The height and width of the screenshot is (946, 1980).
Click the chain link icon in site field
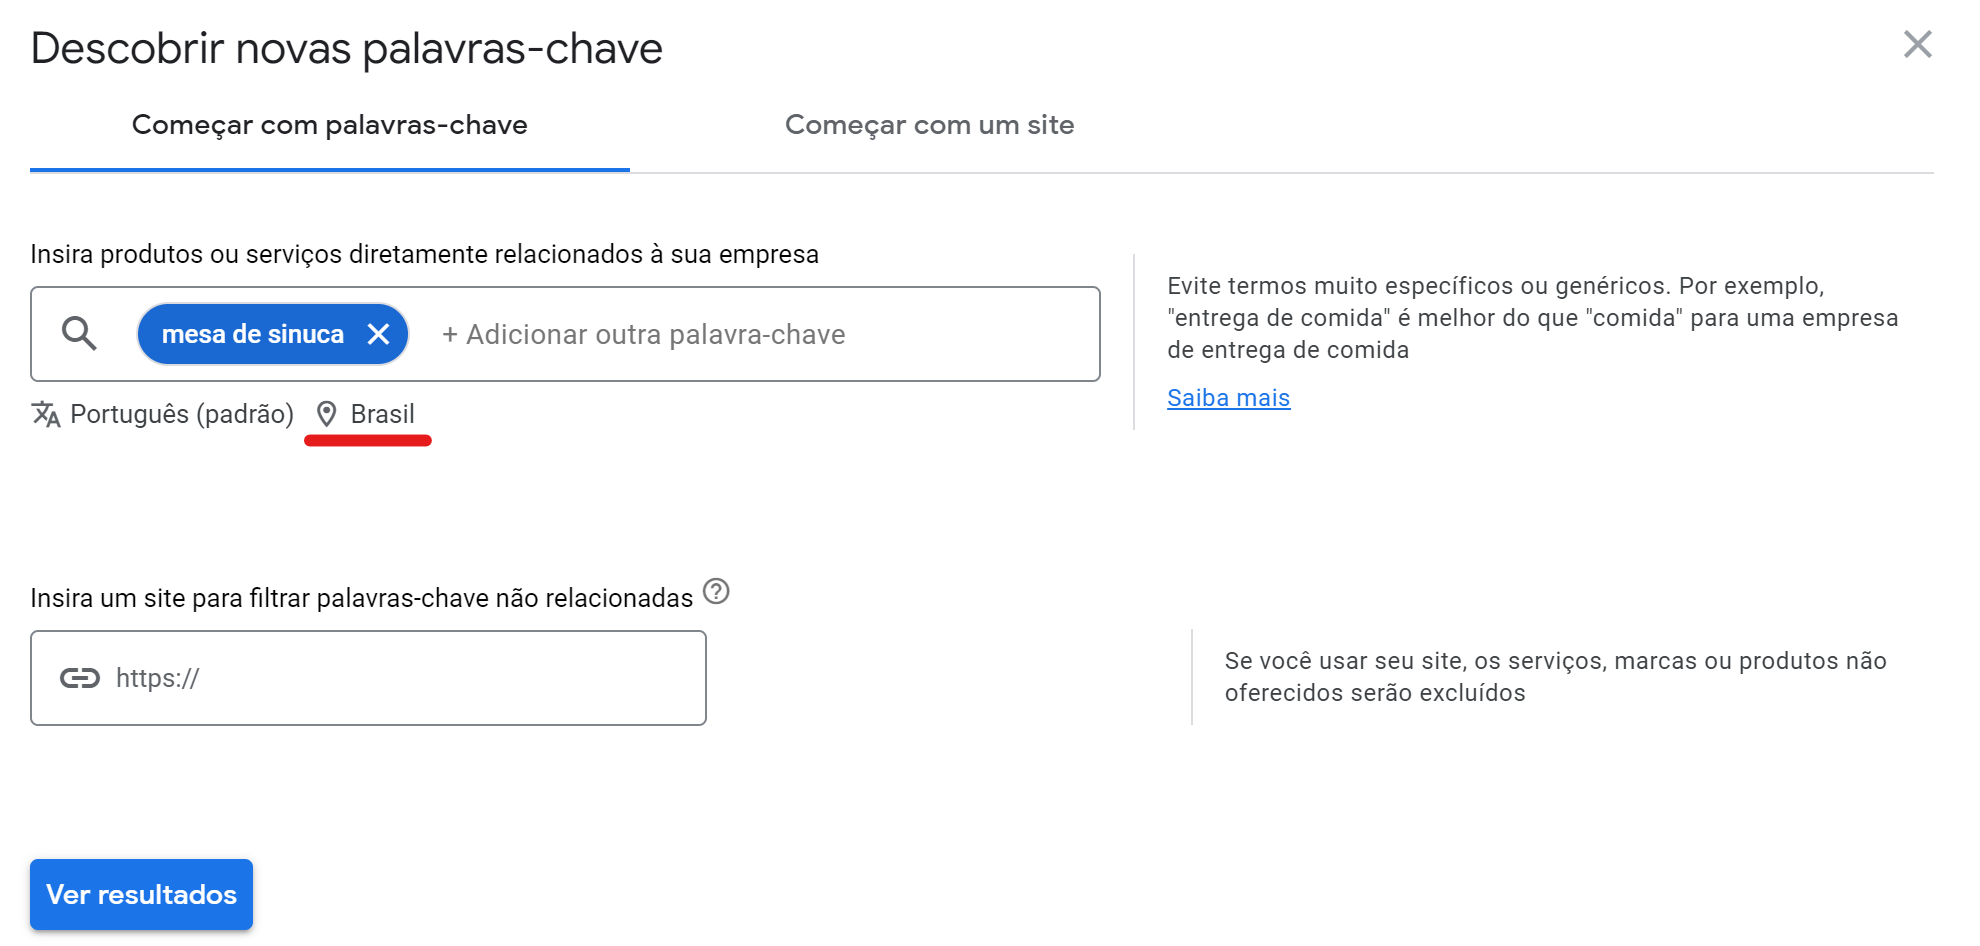[80, 677]
